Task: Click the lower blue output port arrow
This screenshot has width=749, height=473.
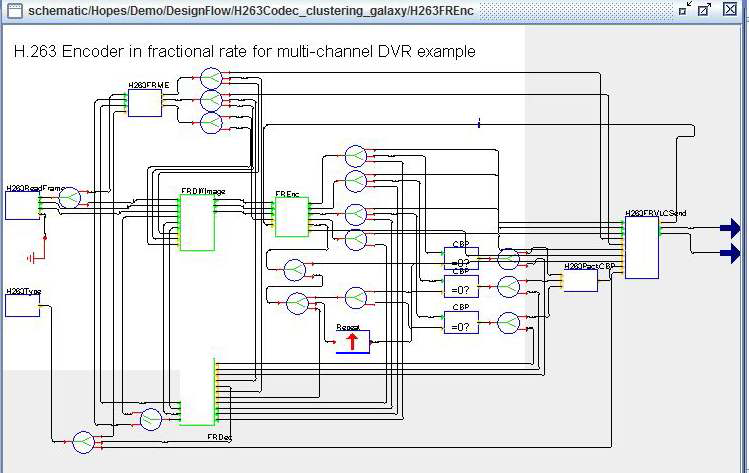Action: [x=730, y=254]
